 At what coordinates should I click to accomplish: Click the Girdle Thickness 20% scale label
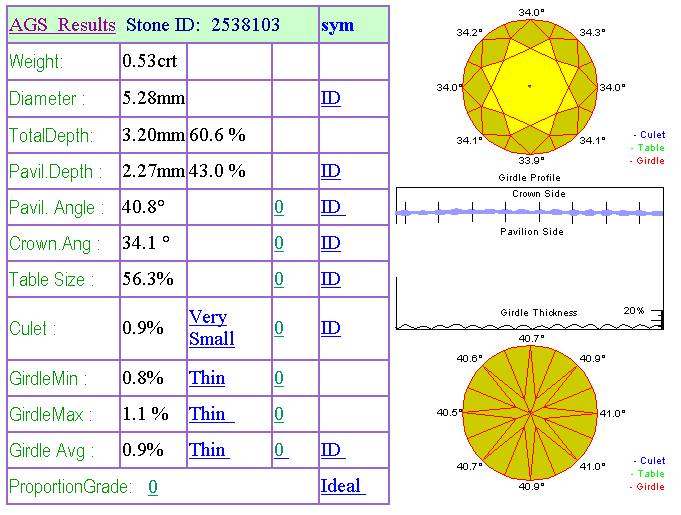tap(634, 311)
